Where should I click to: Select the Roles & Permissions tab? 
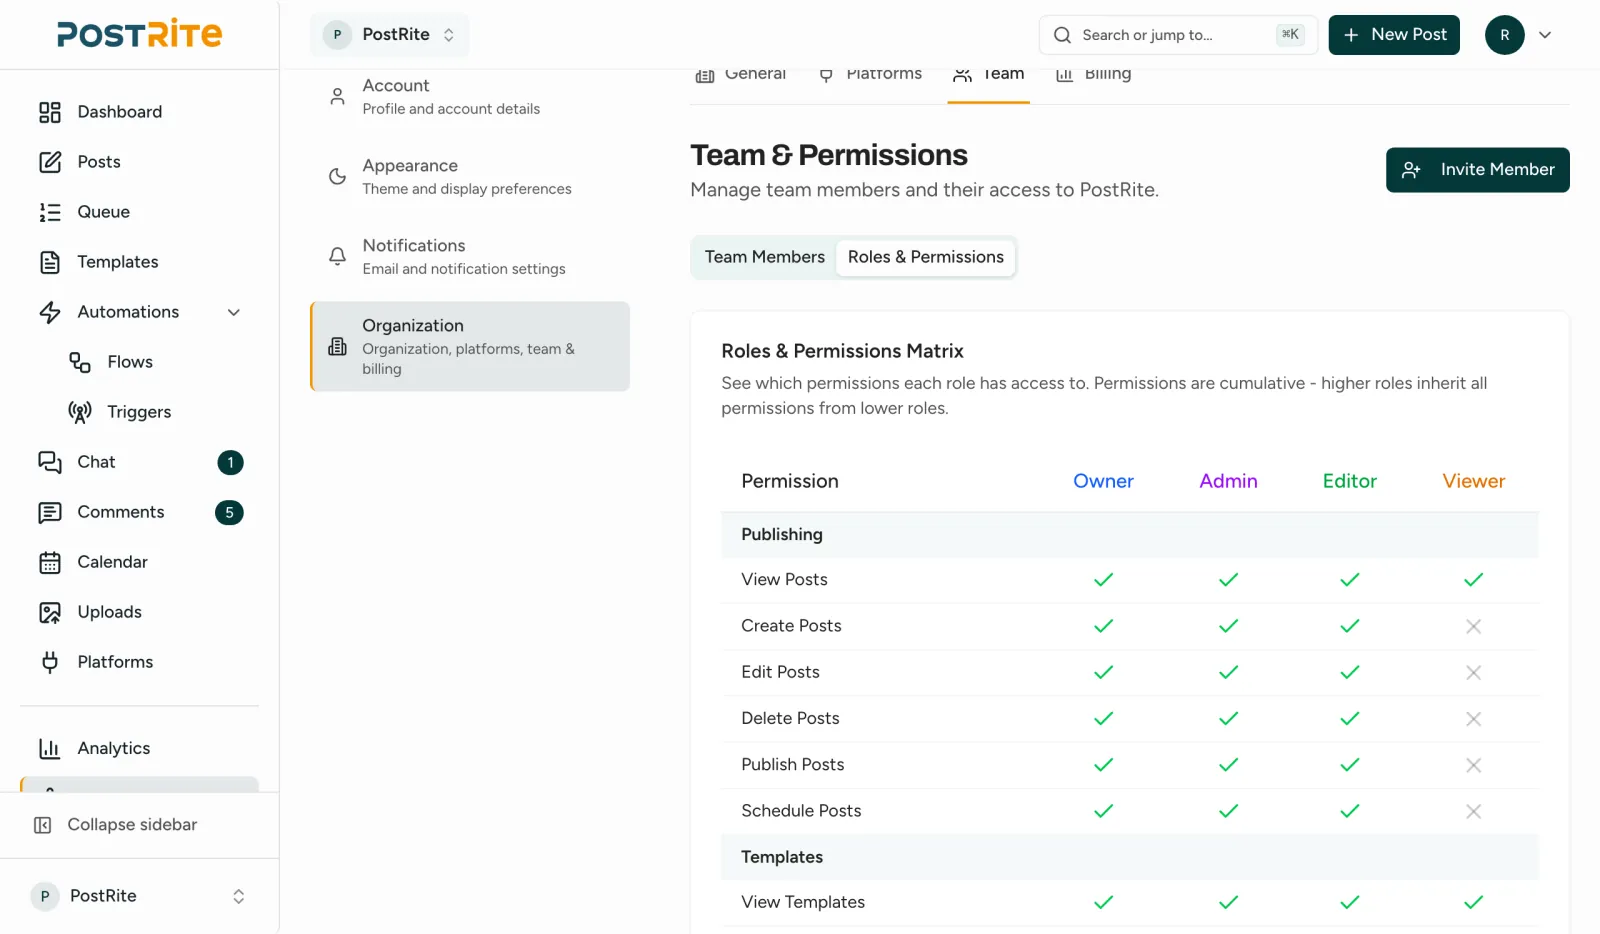coord(926,257)
